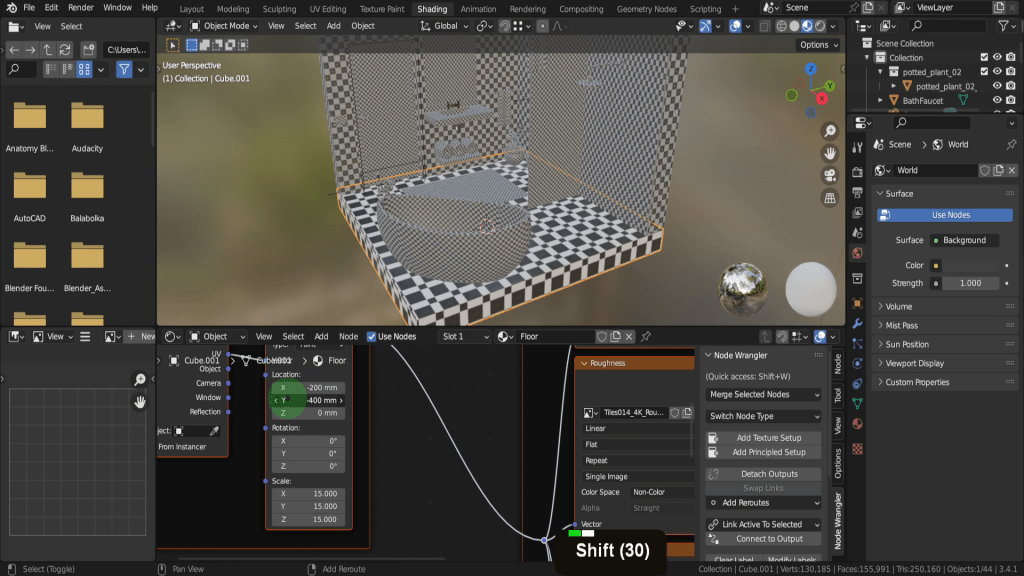Click the Add Texture Setup button

pos(768,438)
